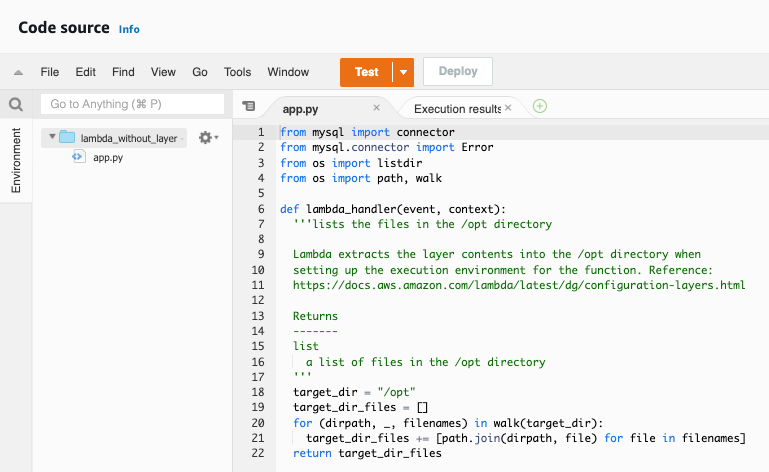Click the Deploy button
The image size is (769, 472).
point(458,72)
